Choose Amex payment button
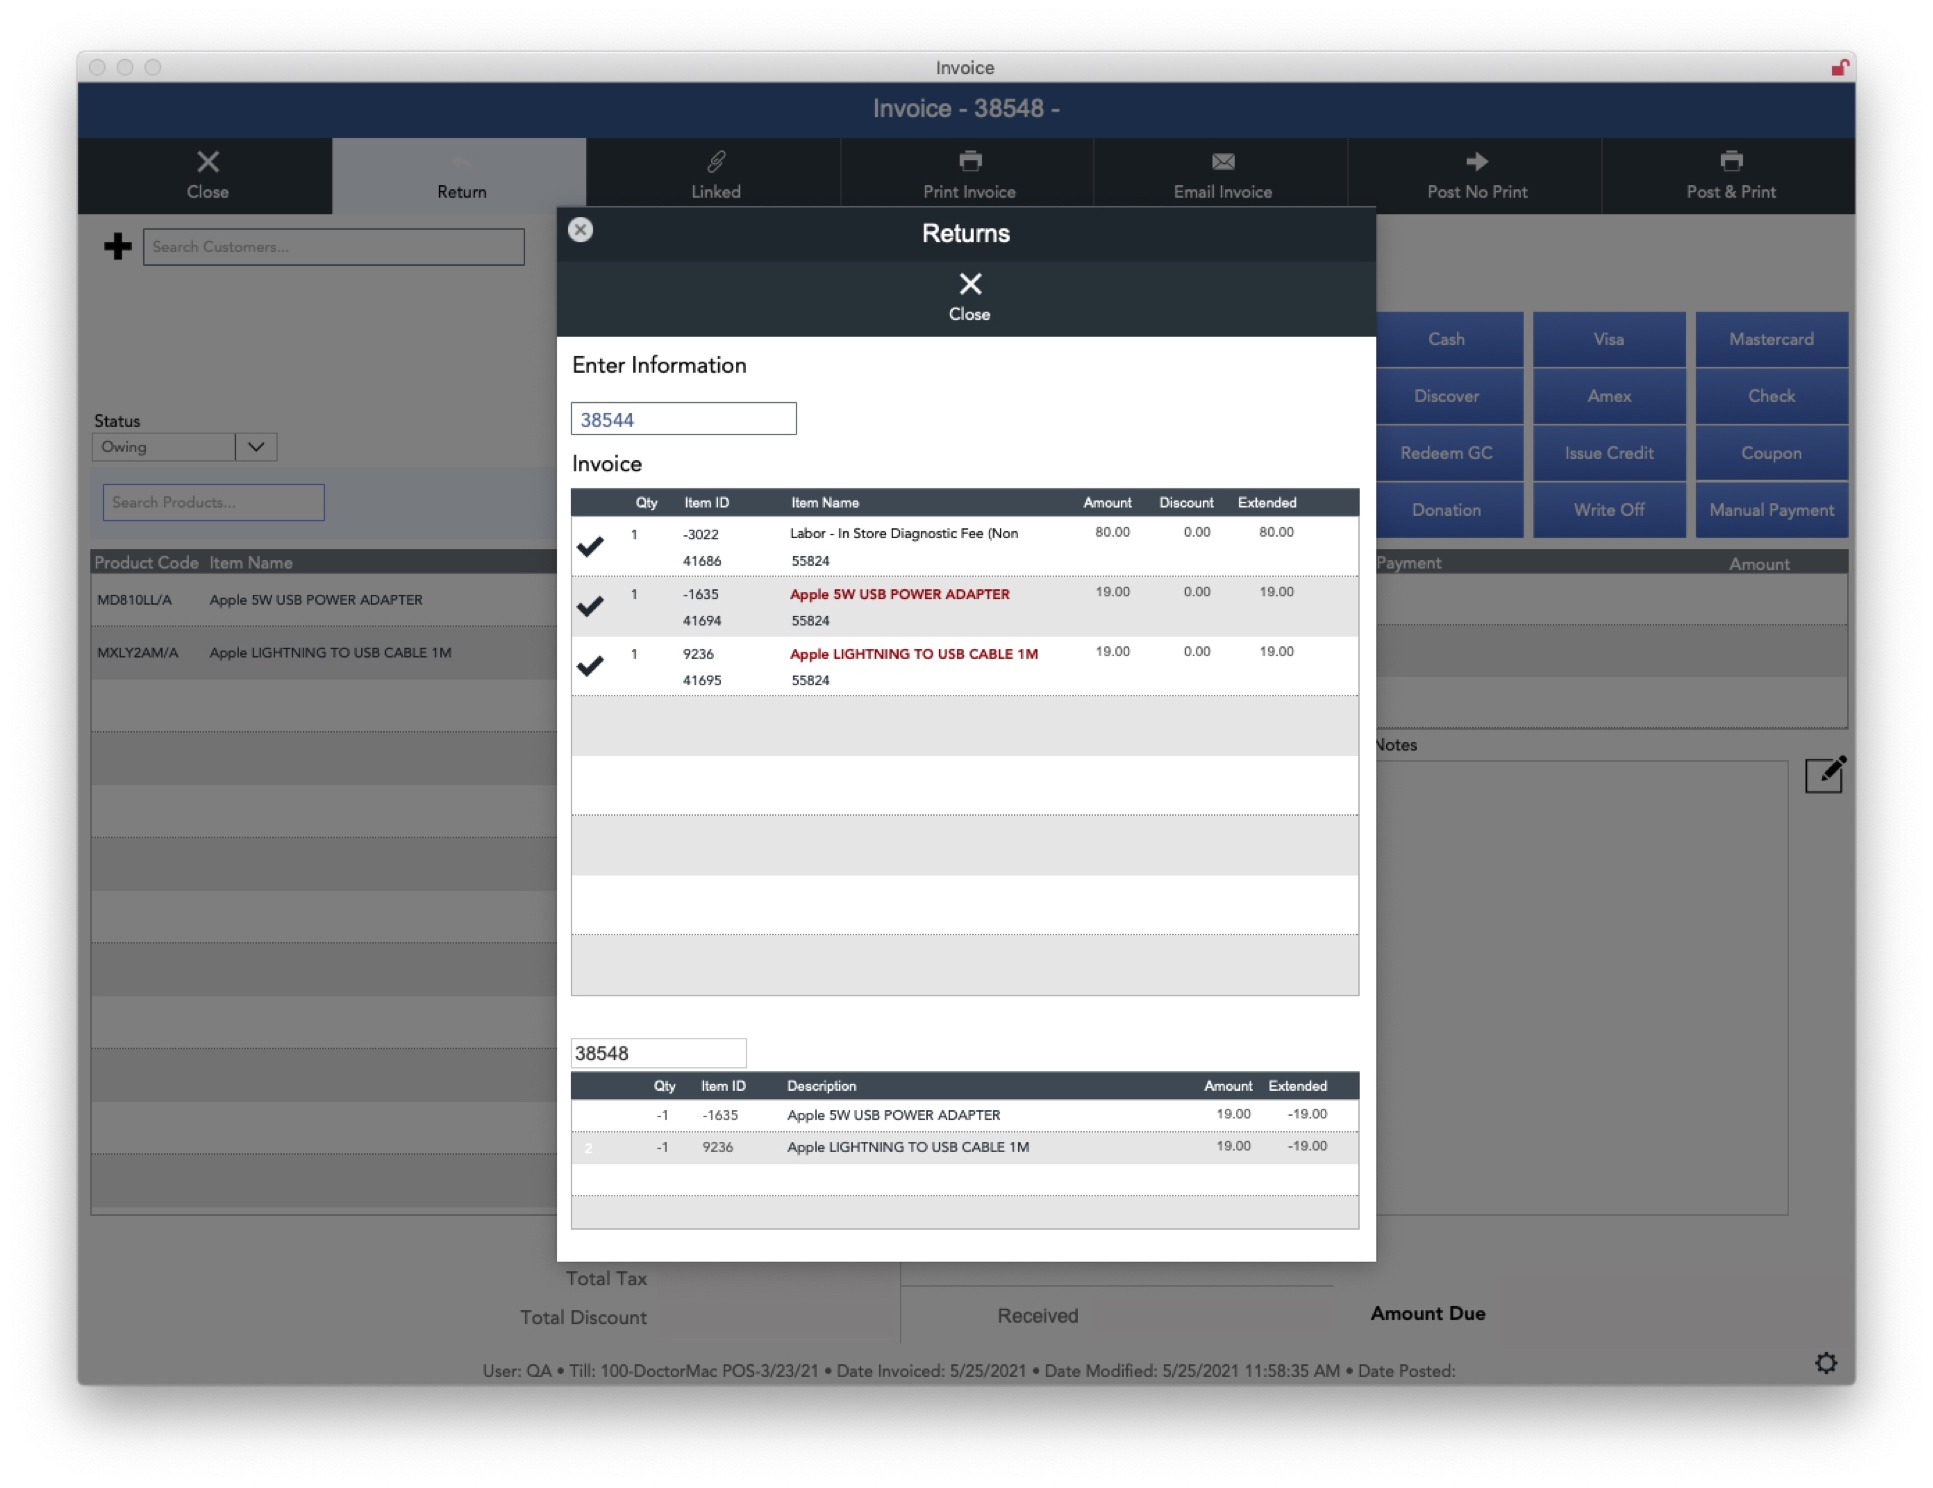1933x1488 pixels. click(x=1608, y=396)
